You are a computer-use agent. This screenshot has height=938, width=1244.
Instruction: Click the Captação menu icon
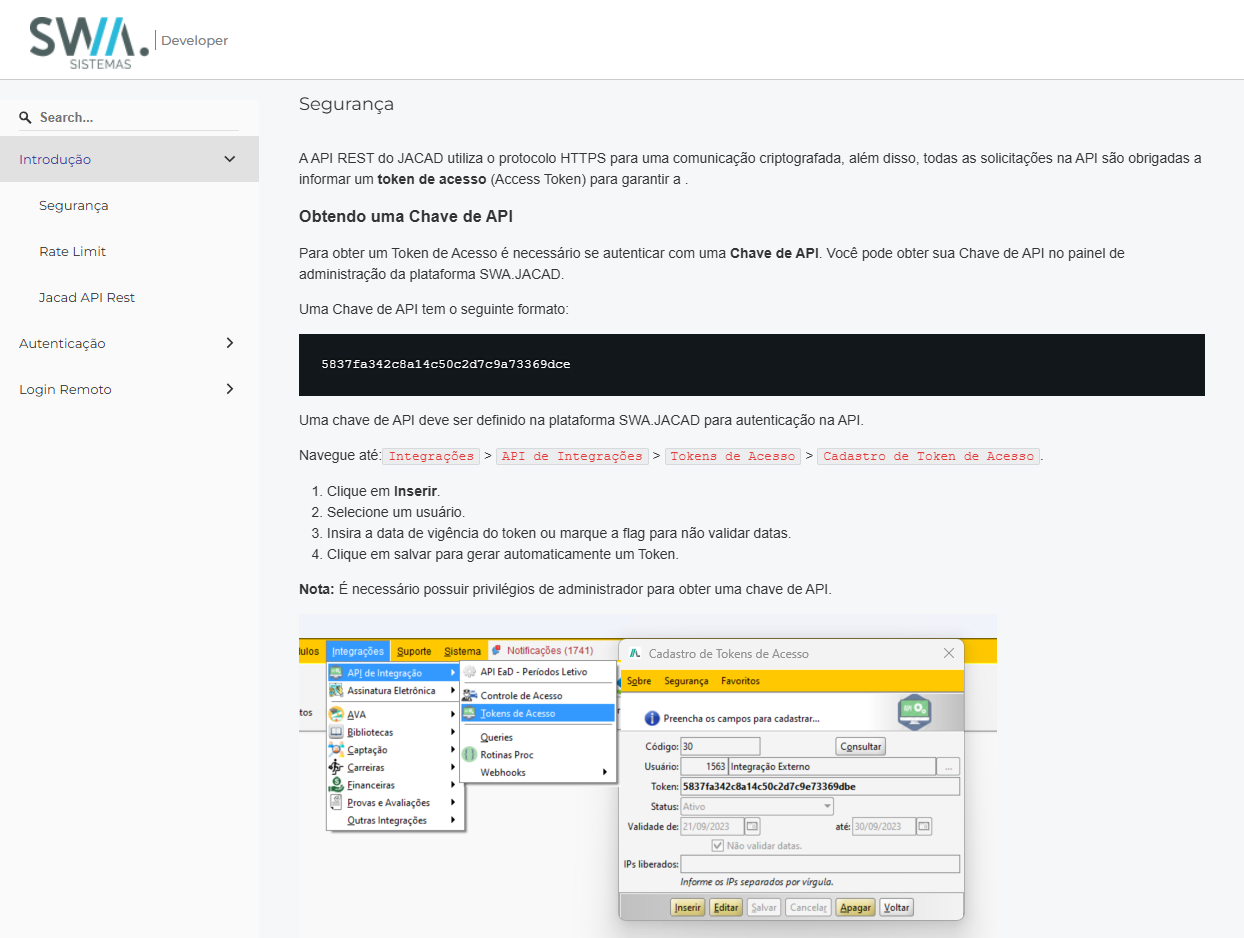(336, 750)
